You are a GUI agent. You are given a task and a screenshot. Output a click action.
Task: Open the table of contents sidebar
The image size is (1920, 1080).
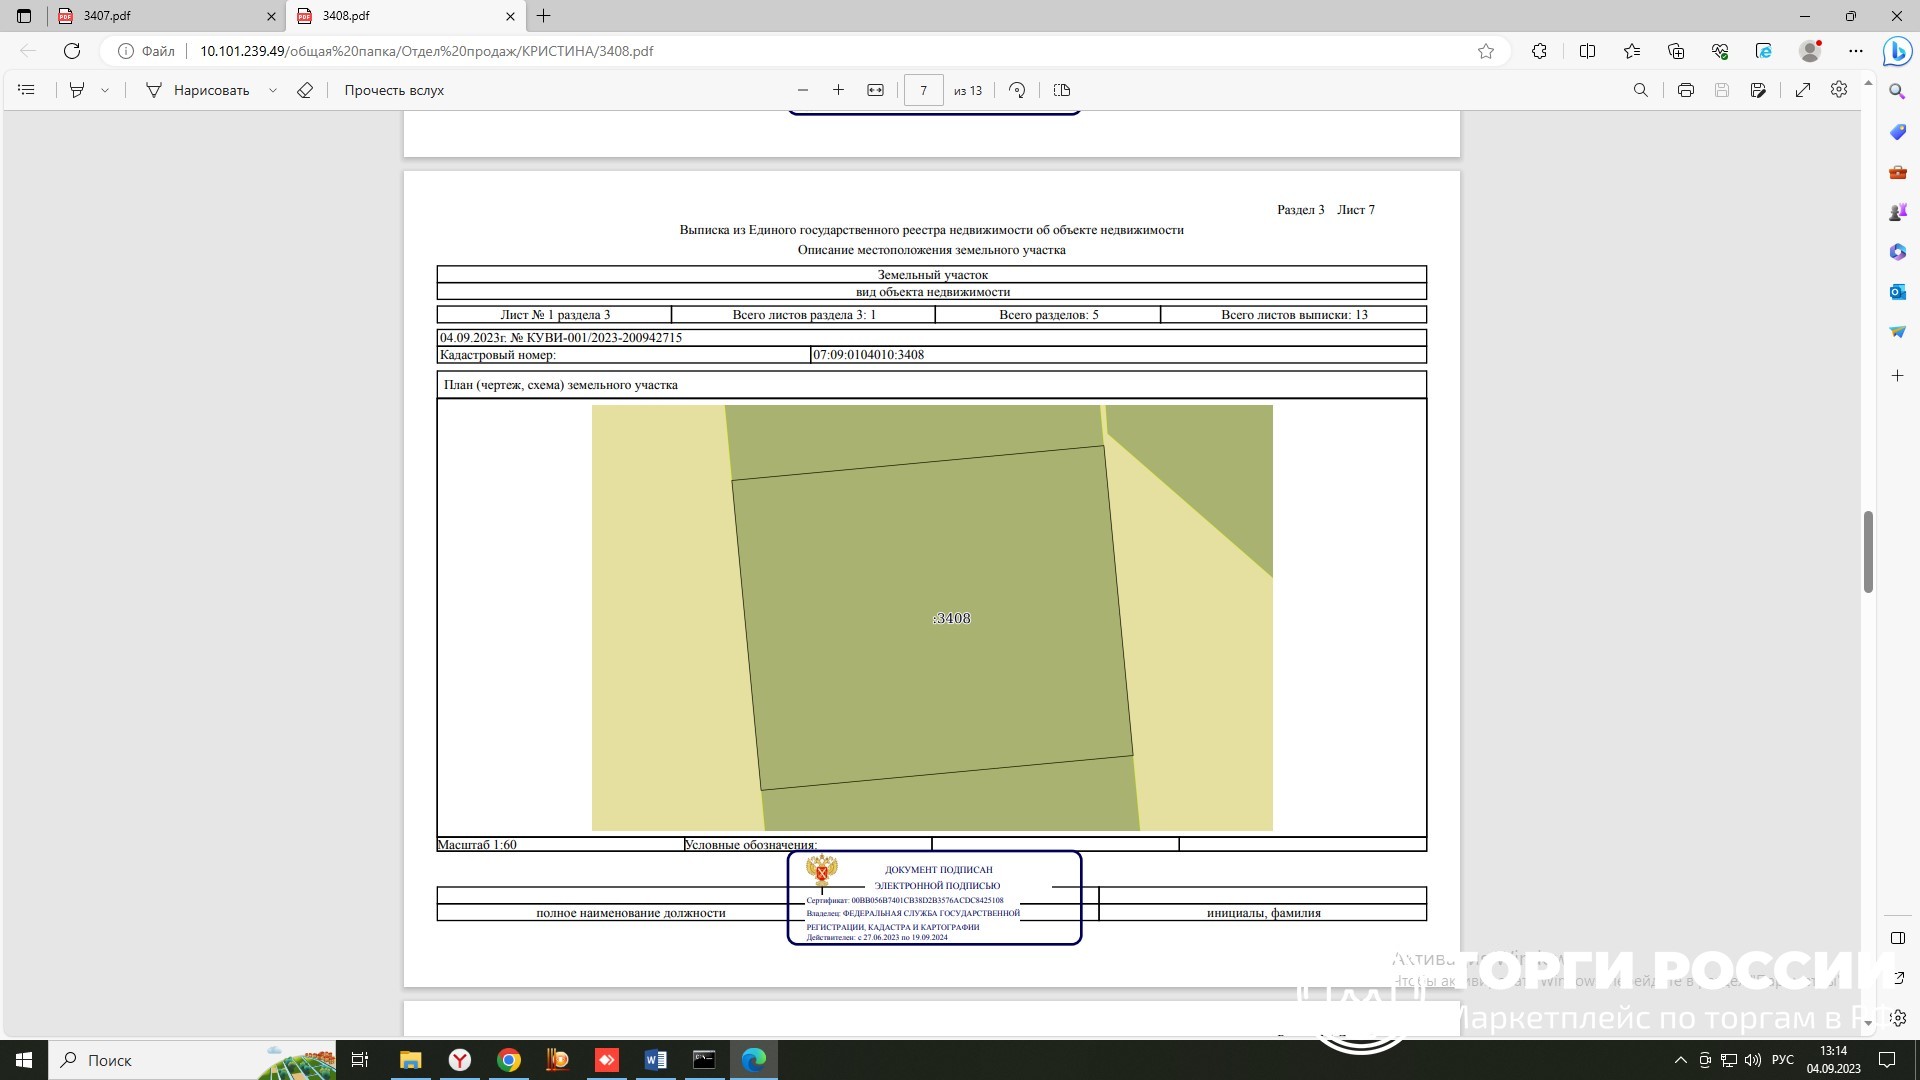pos(27,90)
